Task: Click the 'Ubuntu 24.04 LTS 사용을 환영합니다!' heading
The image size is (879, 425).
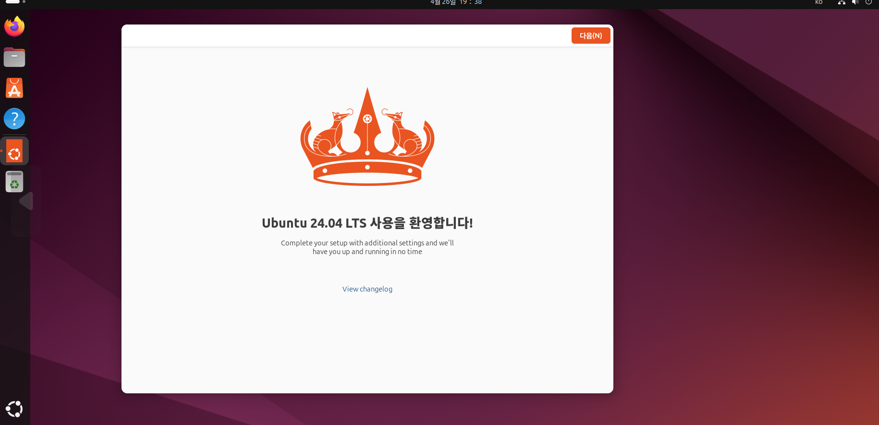Action: tap(367, 223)
